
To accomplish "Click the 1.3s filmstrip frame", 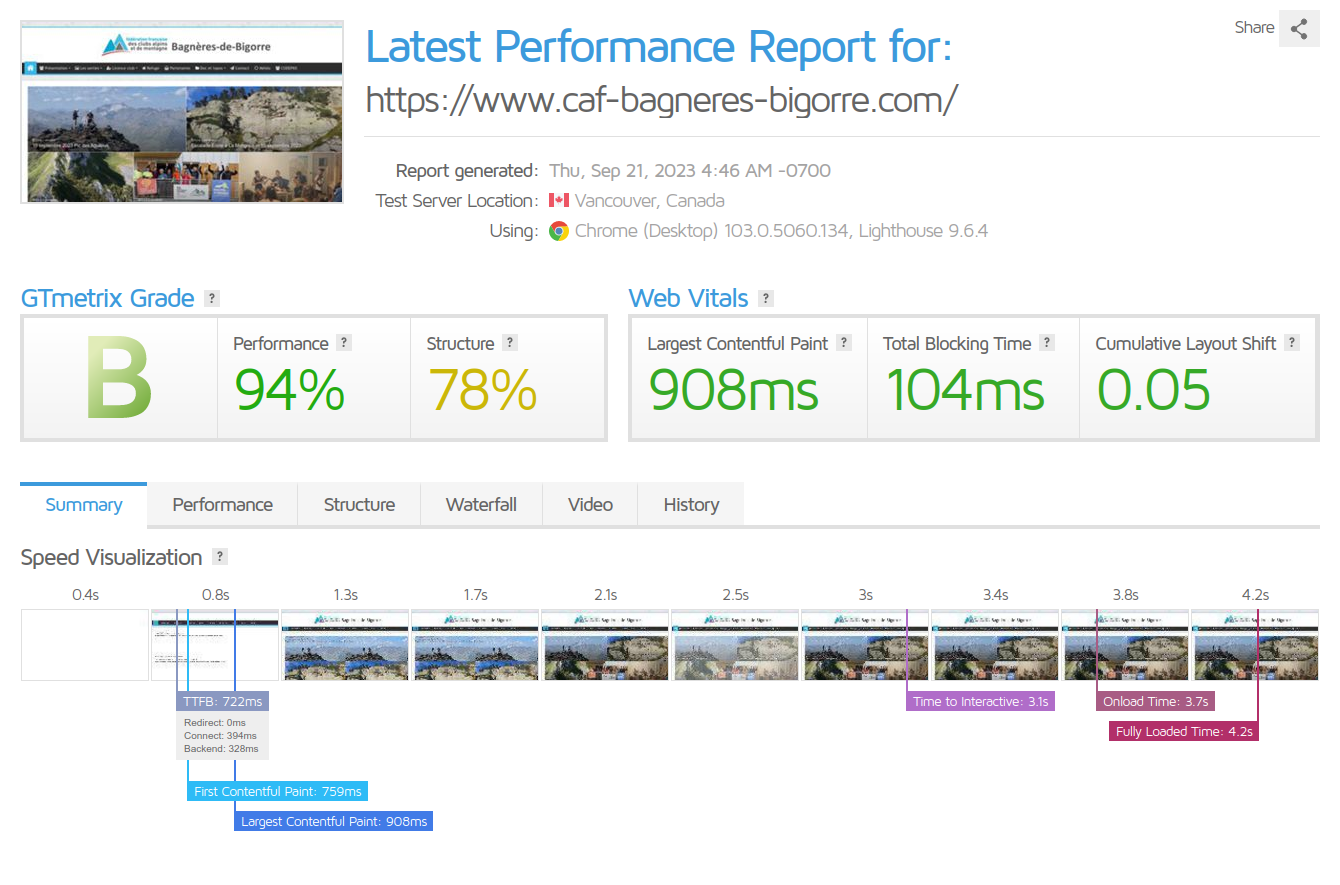I will click(345, 645).
